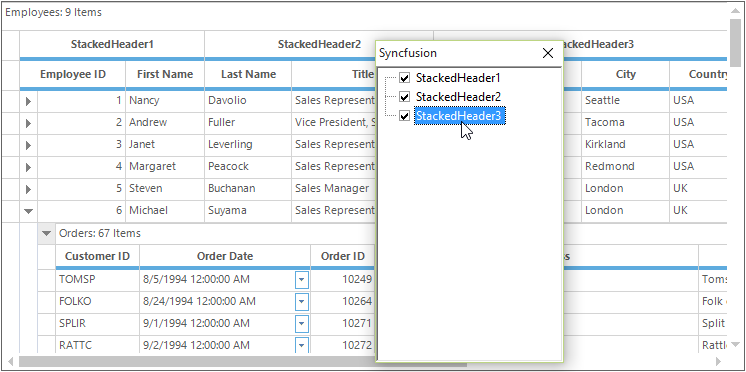Open date dropdown for TOMSP order
Image resolution: width=746 pixels, height=372 pixels.
[x=302, y=280]
